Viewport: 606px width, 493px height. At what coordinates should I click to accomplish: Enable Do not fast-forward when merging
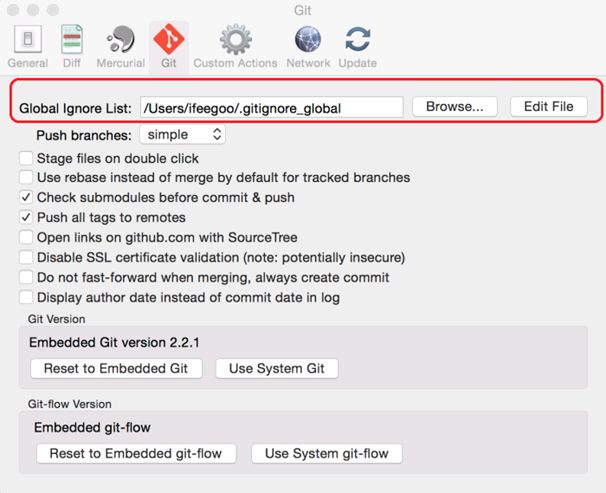click(26, 277)
